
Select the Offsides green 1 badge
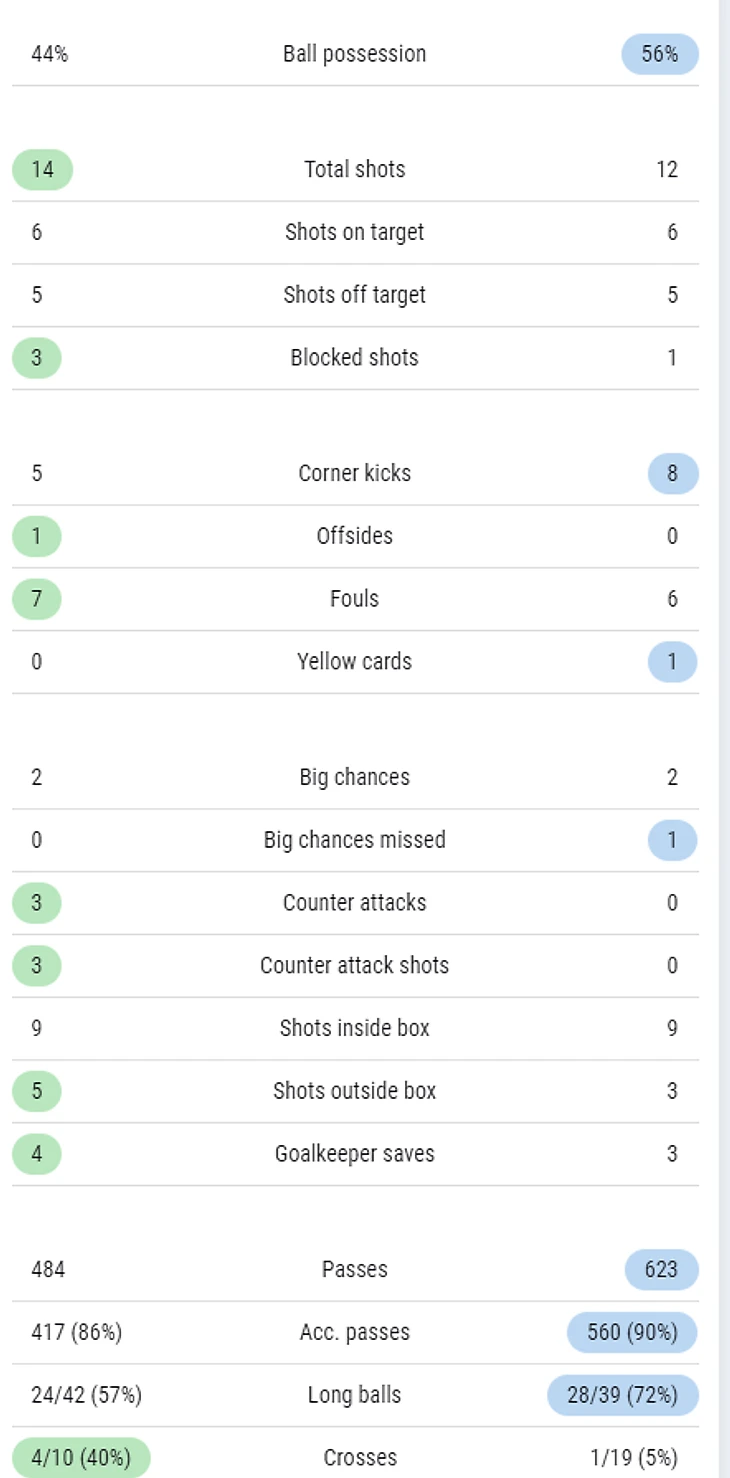click(37, 536)
